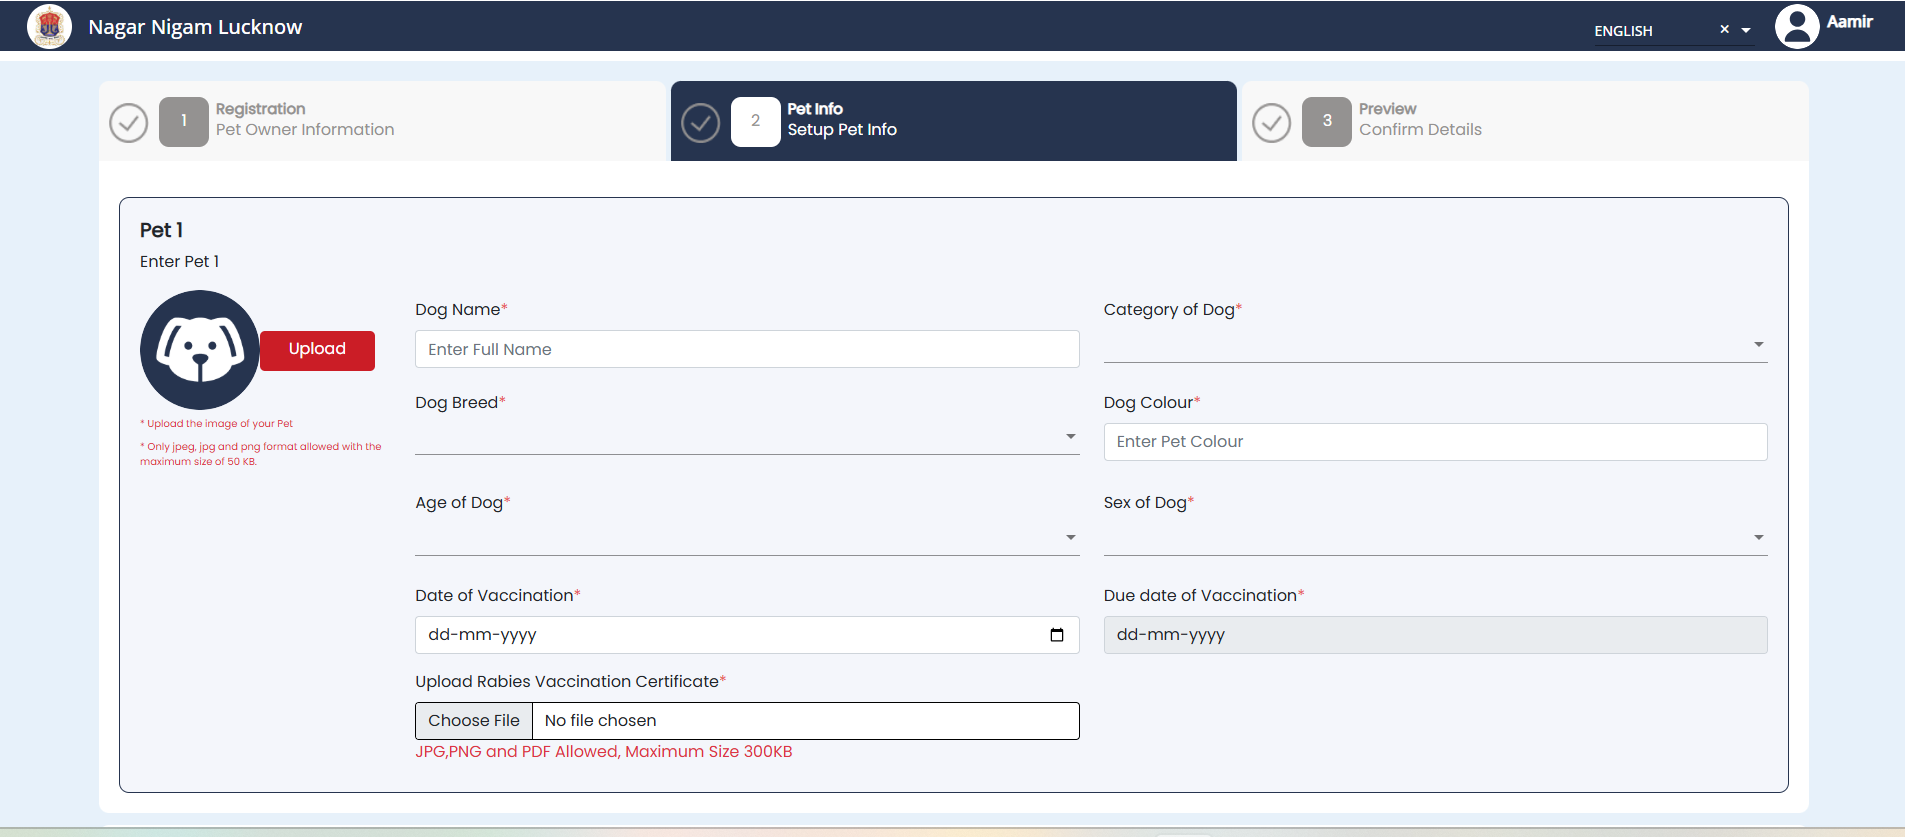This screenshot has height=837, width=1905.
Task: Click step number 3 badge
Action: (x=1326, y=122)
